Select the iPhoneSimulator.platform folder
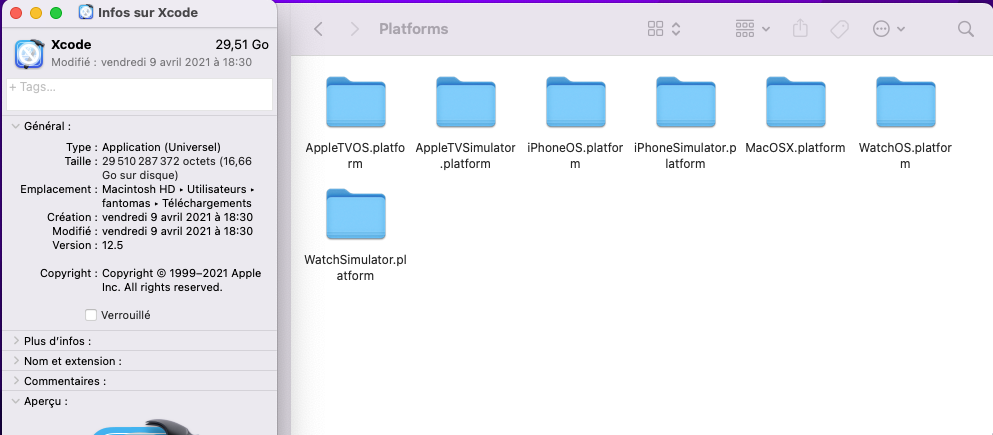The width and height of the screenshot is (993, 435). click(686, 103)
